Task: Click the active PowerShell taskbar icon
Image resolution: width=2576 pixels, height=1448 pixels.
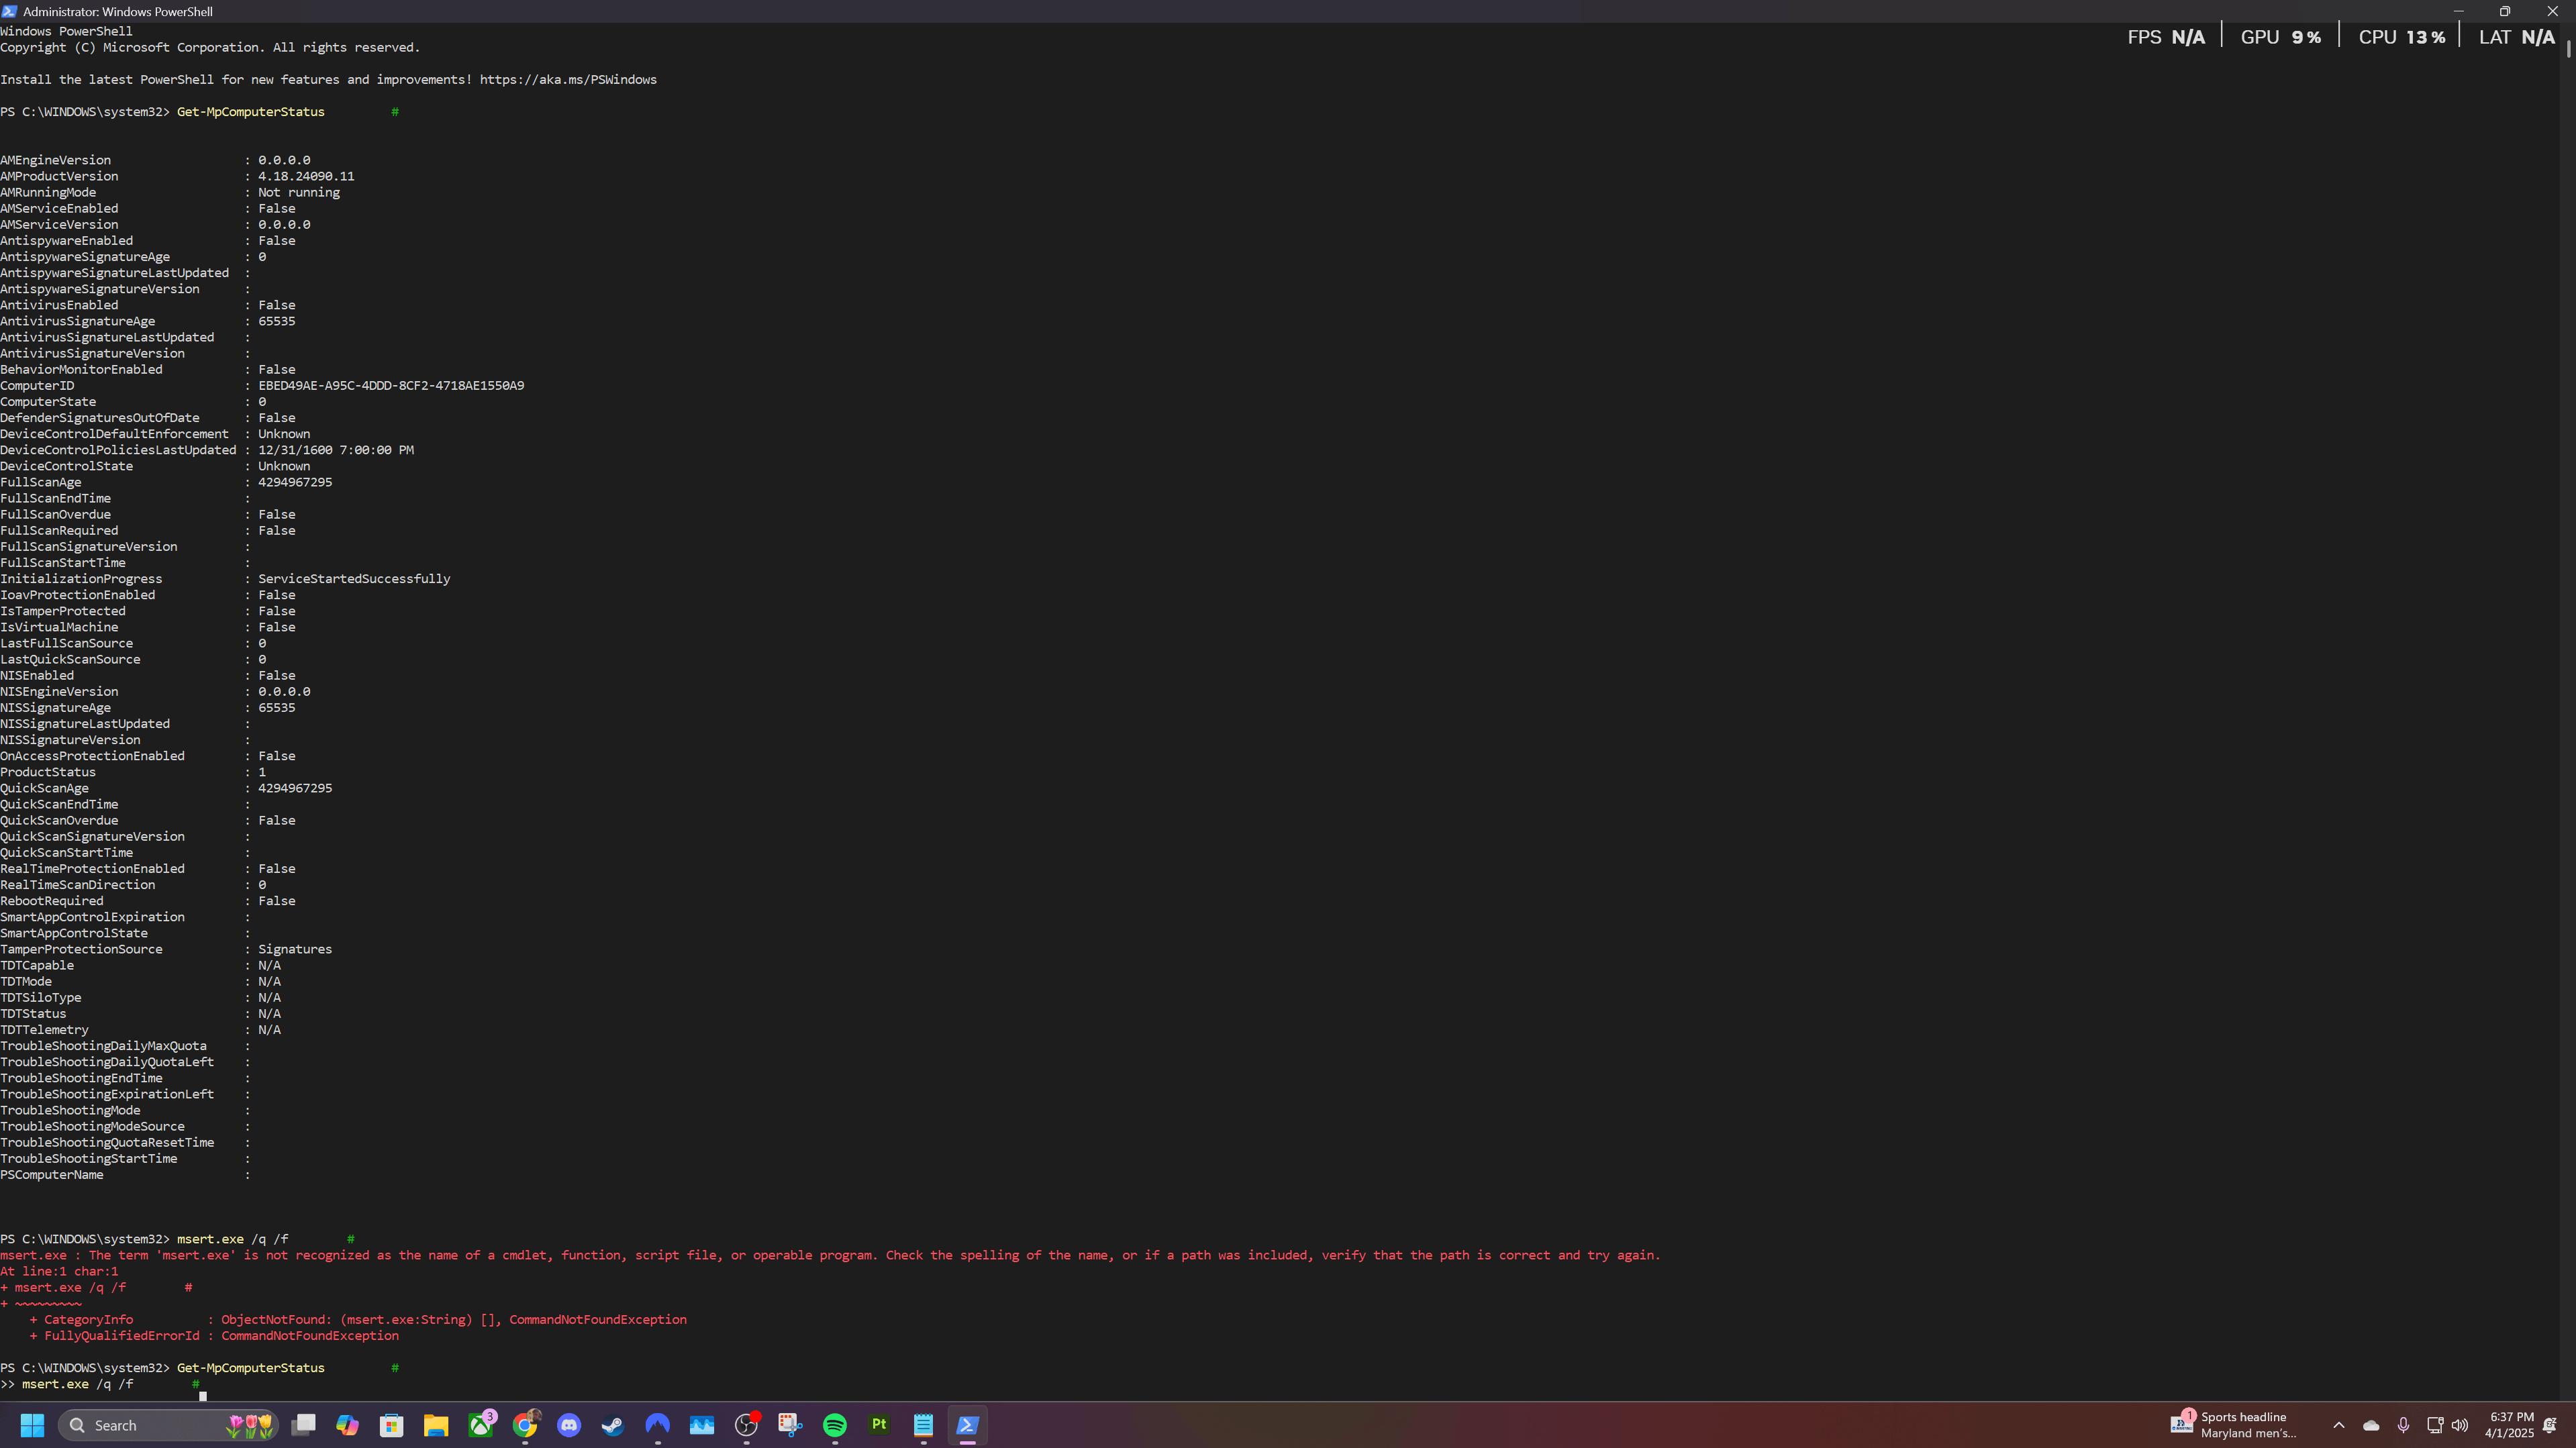Action: [x=967, y=1425]
